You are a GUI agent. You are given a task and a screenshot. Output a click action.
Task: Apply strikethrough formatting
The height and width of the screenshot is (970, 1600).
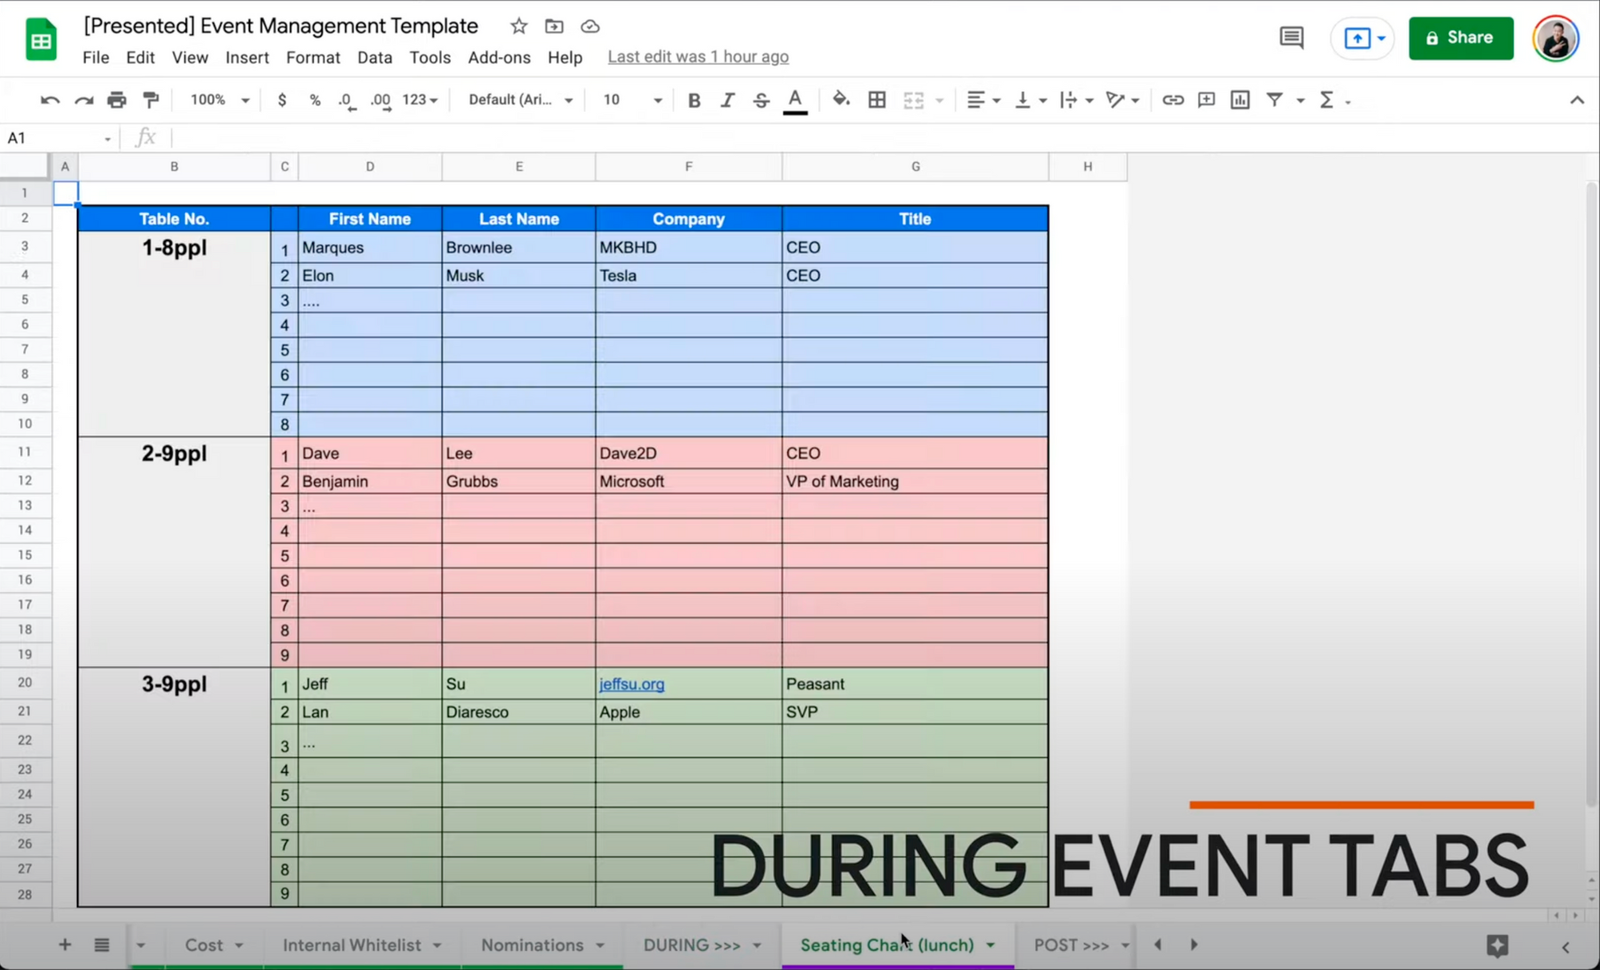click(x=761, y=100)
